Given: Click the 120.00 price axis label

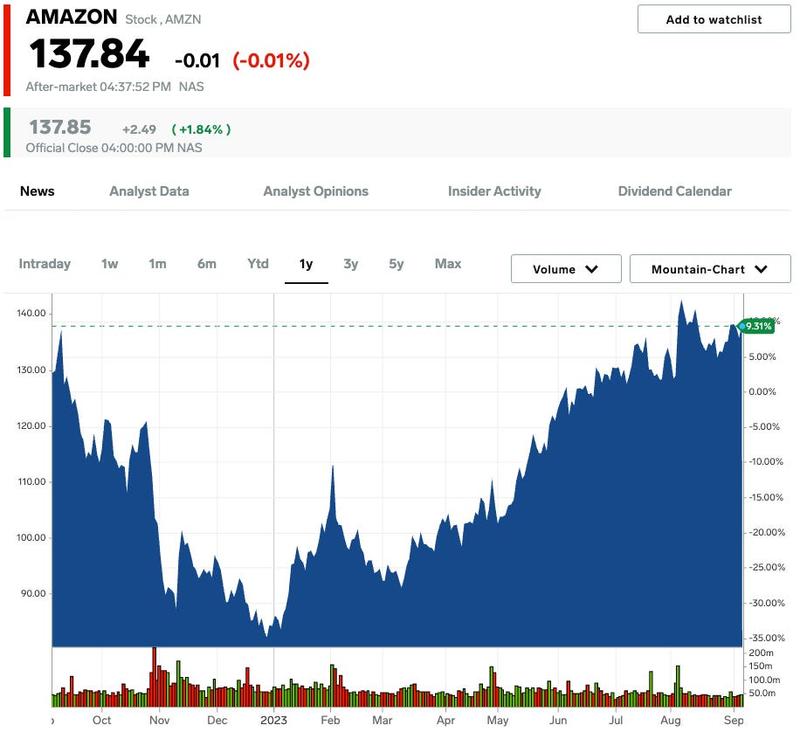Looking at the screenshot, I should click(x=31, y=426).
